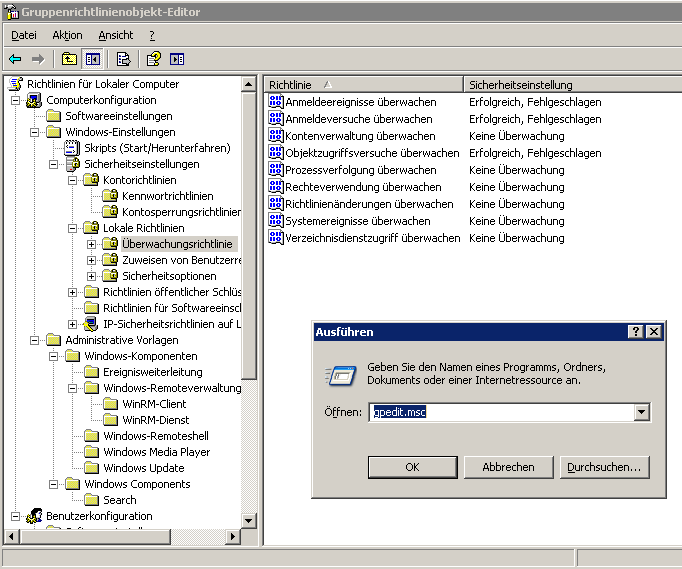Click the Forward arrow toolbar icon
Image resolution: width=682 pixels, height=569 pixels.
pyautogui.click(x=38, y=59)
